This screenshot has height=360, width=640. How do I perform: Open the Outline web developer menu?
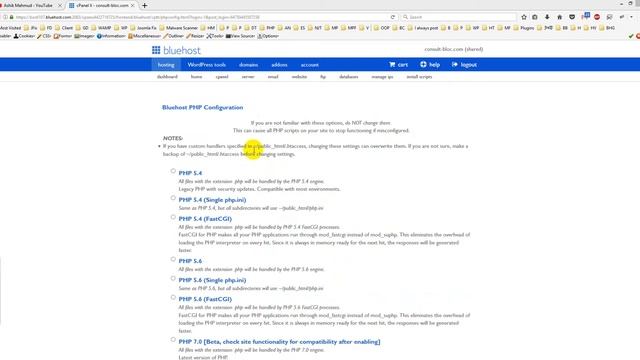tap(174, 36)
